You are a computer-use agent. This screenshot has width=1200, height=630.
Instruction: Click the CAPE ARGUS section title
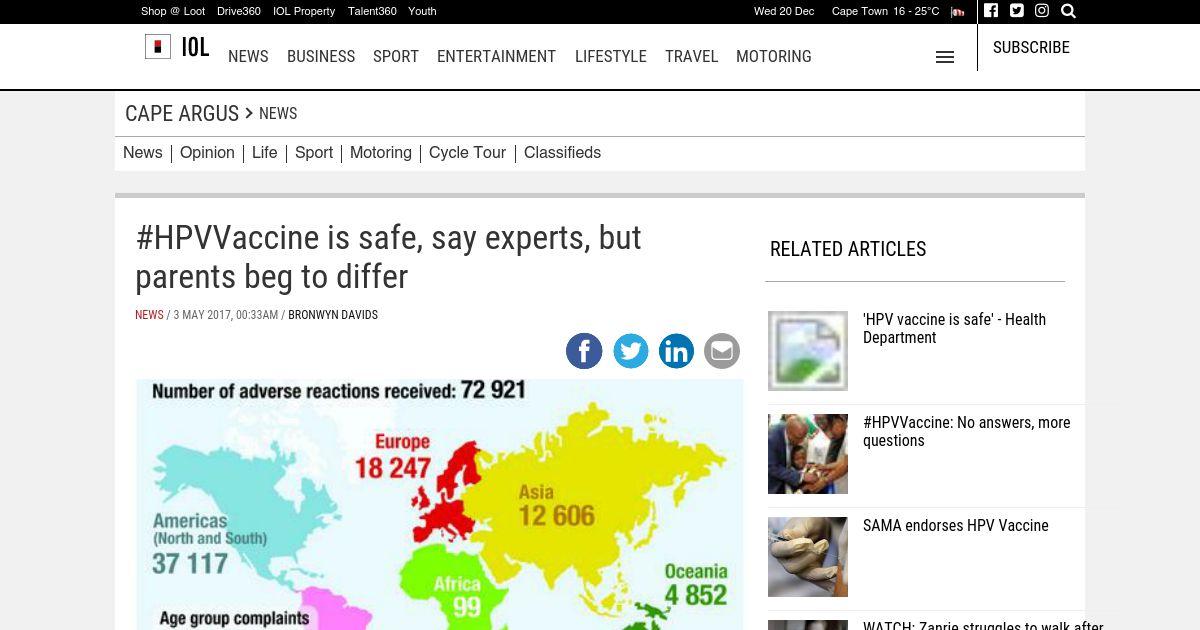[x=182, y=114]
